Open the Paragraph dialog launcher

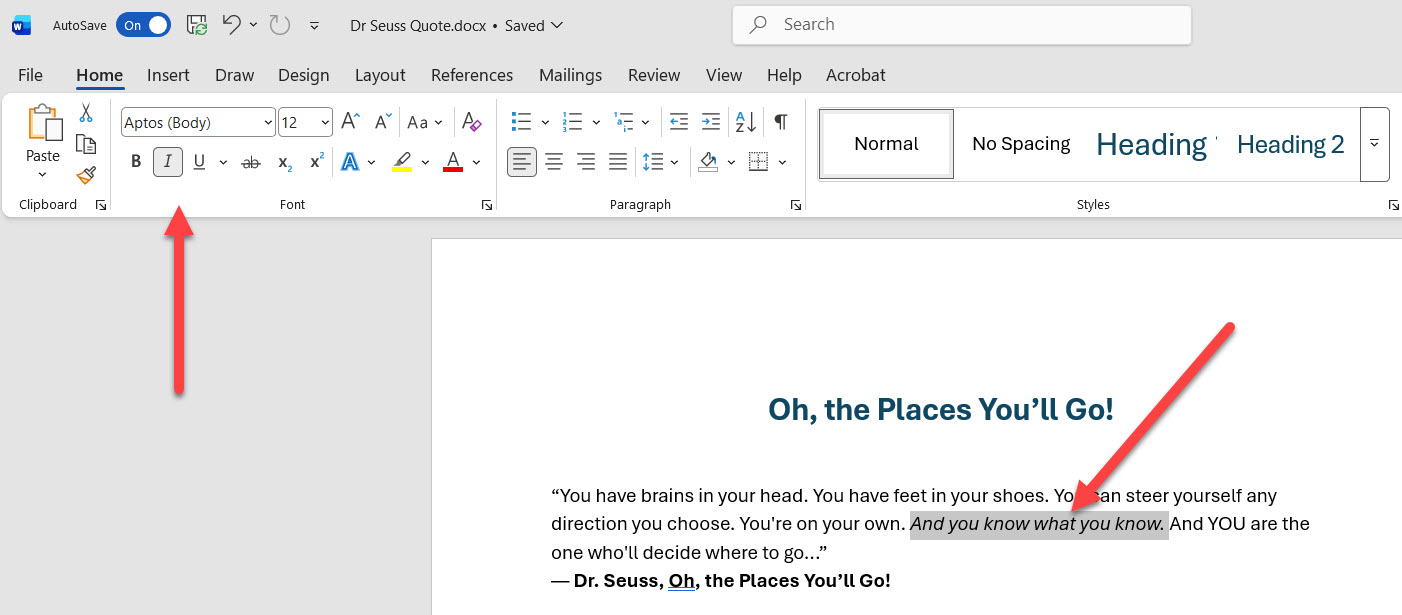pyautogui.click(x=796, y=205)
